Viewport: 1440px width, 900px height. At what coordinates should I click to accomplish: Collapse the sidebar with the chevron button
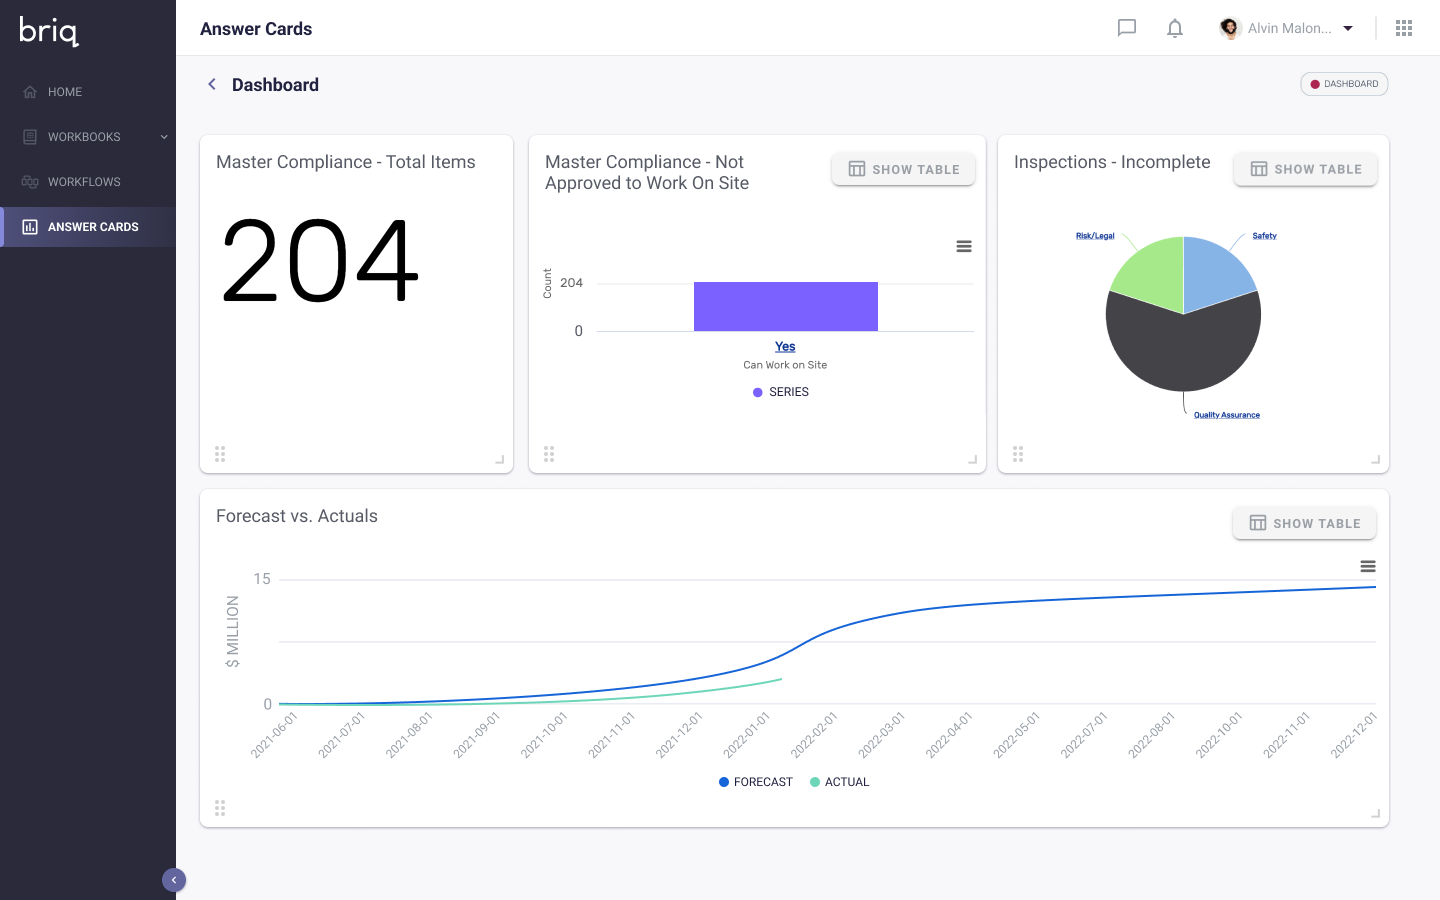174,879
